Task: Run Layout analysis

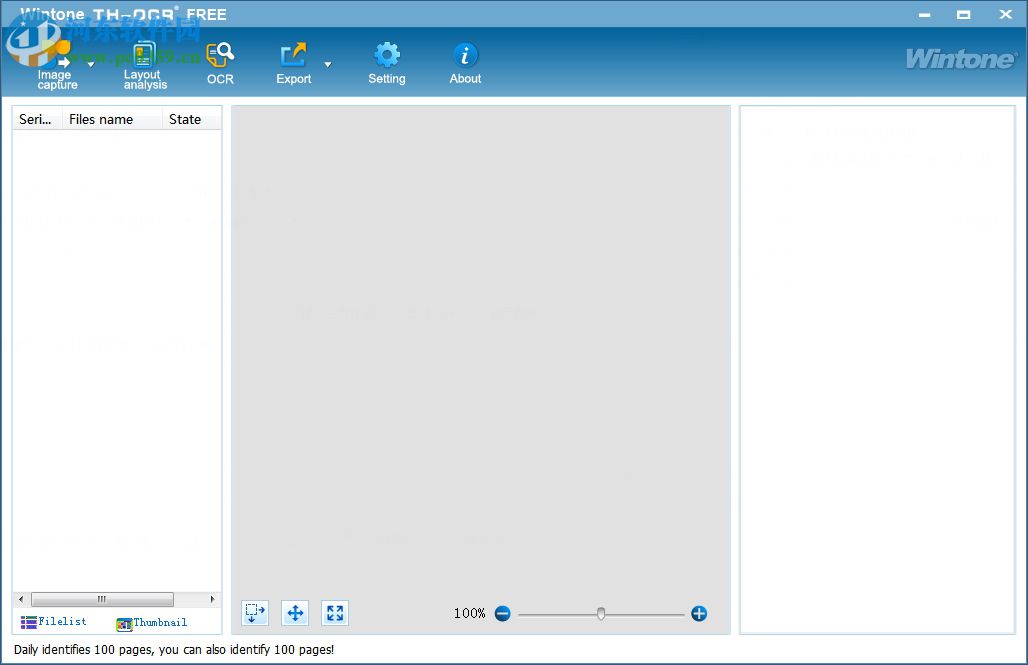Action: pyautogui.click(x=145, y=66)
